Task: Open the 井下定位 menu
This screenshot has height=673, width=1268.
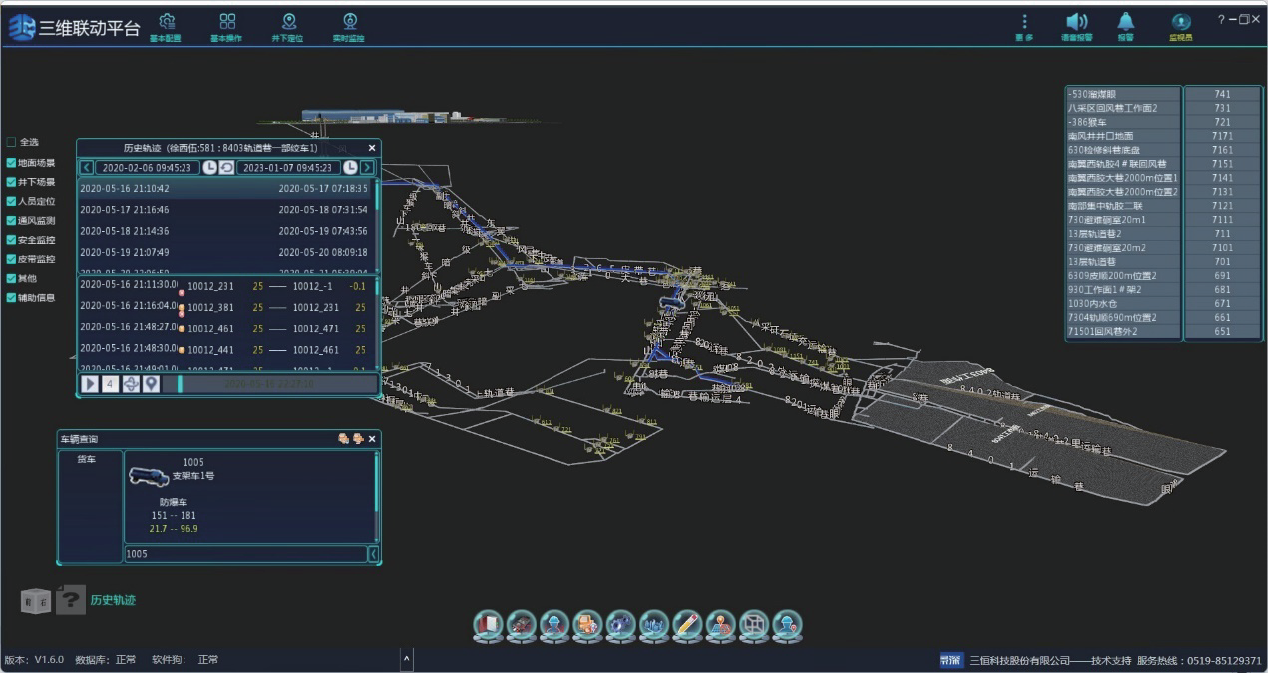Action: (x=289, y=25)
